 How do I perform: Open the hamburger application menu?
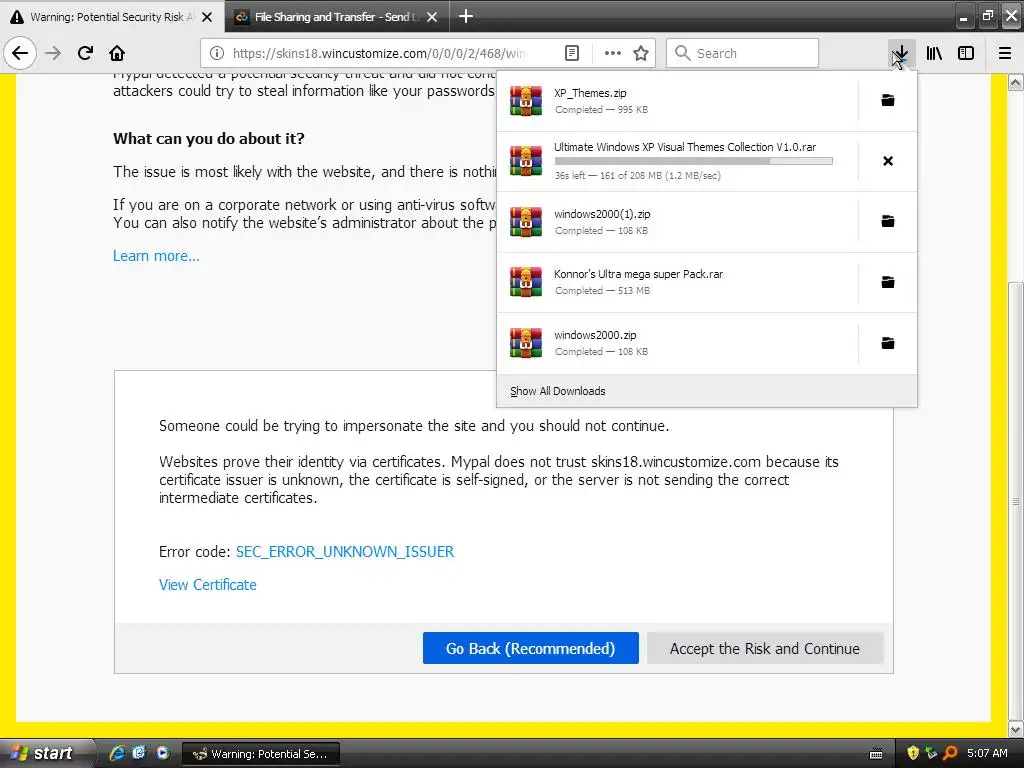click(x=1005, y=53)
